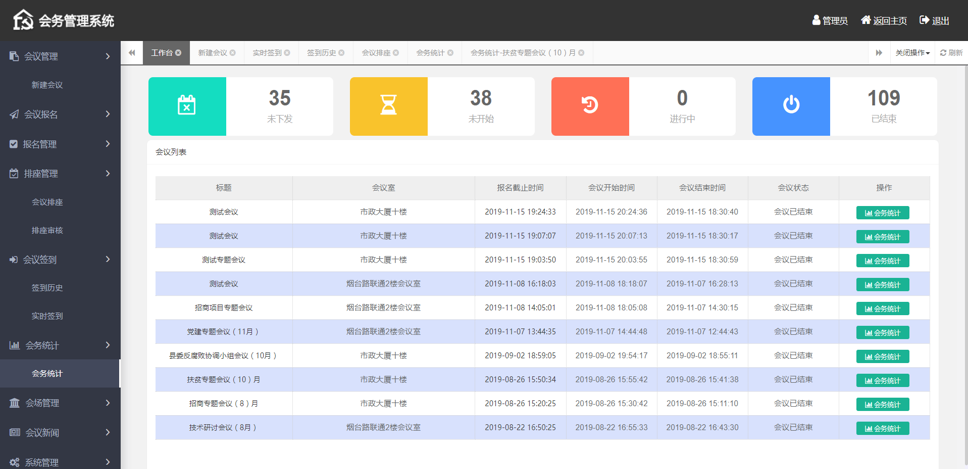Expand the 会场管理 sidebar menu
968x469 pixels.
pyautogui.click(x=60, y=403)
